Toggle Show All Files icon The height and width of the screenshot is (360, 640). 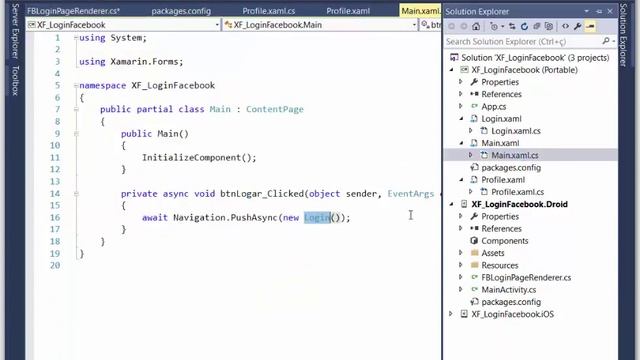549,27
